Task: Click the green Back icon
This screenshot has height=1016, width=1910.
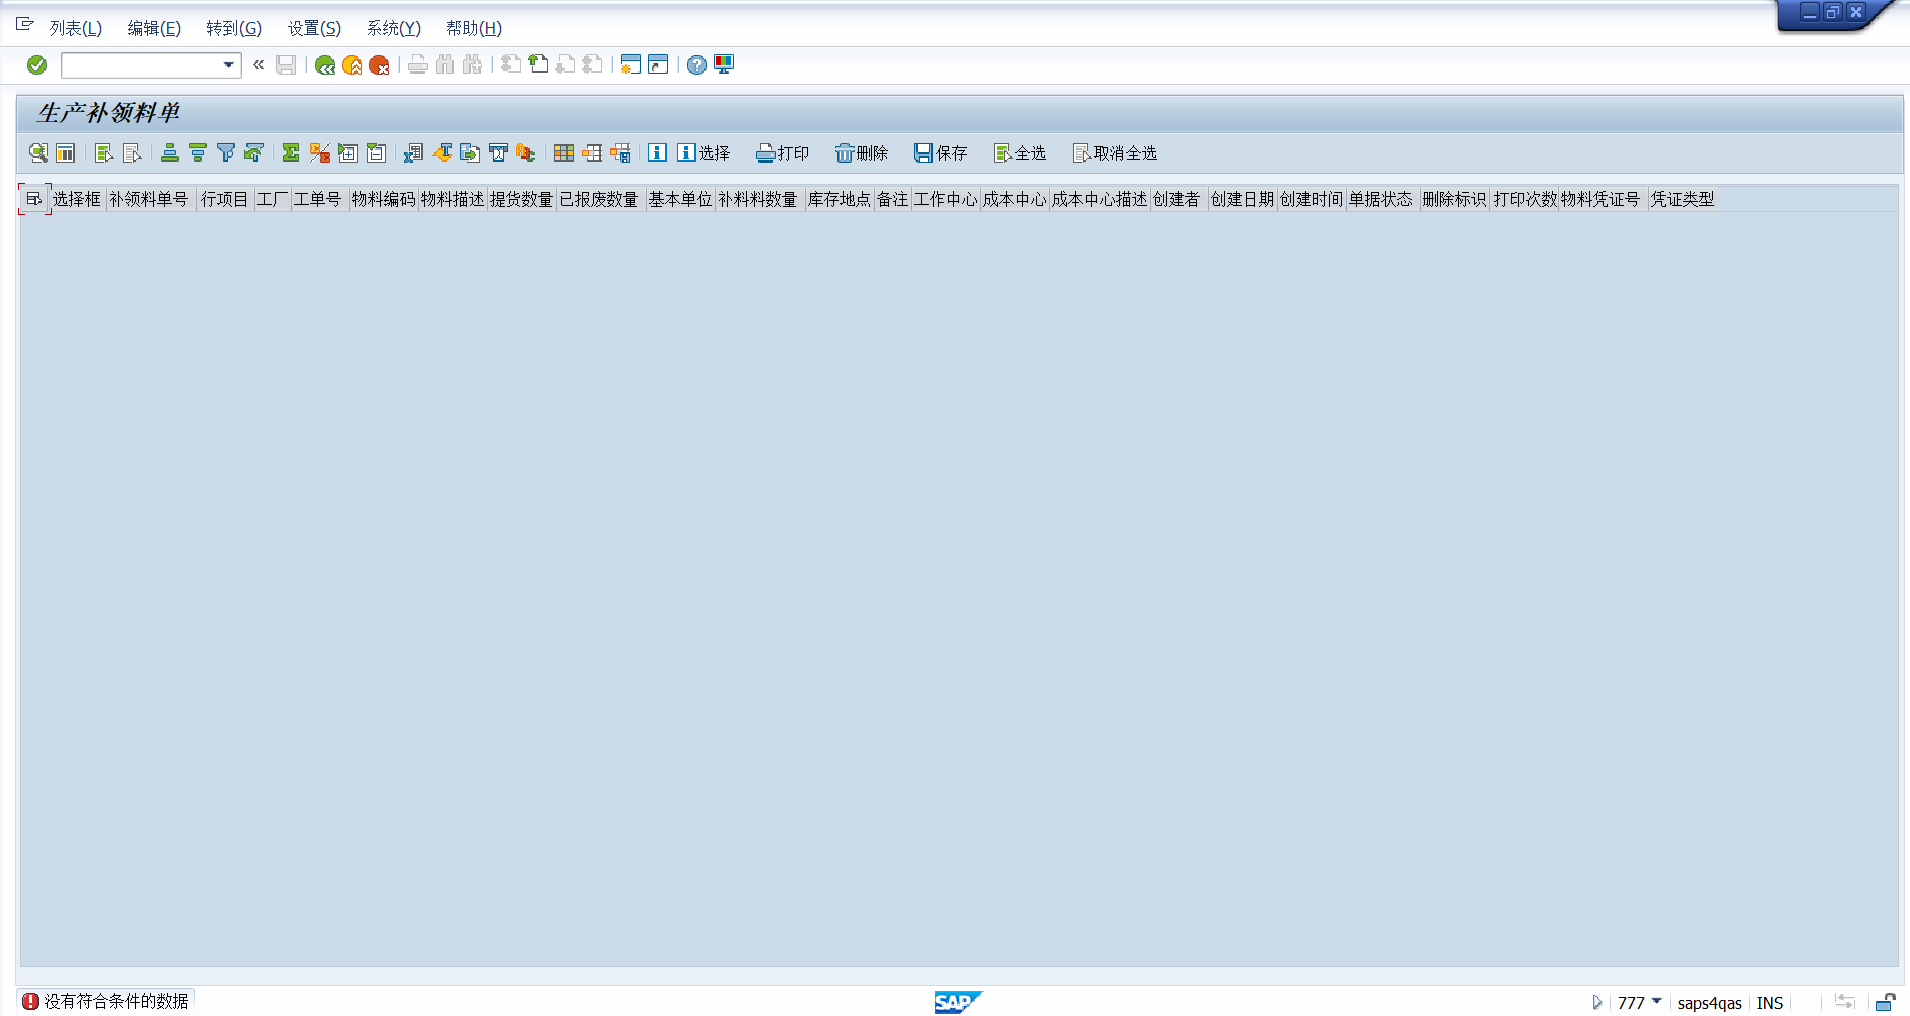Action: [x=324, y=65]
